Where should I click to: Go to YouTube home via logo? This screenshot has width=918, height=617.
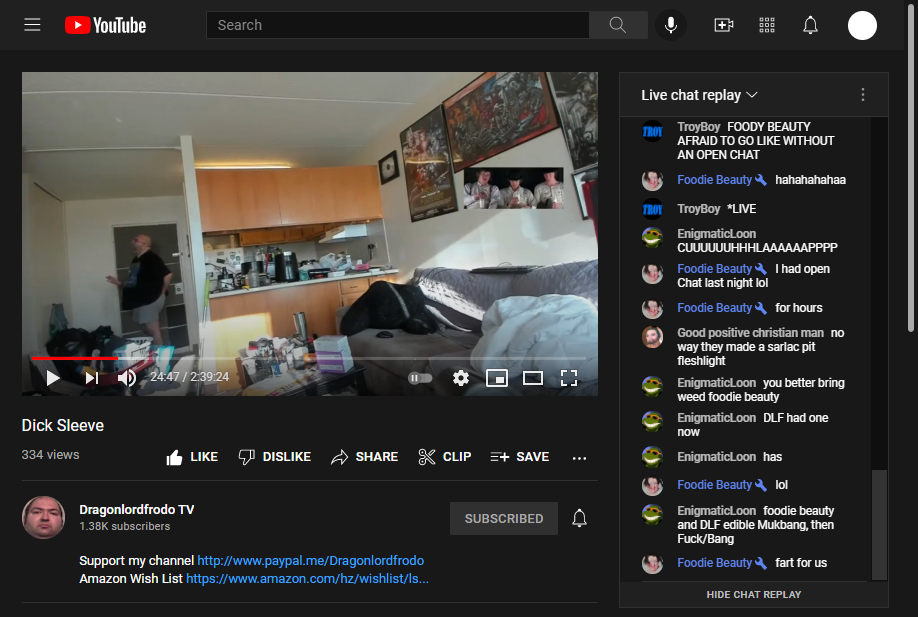[105, 25]
